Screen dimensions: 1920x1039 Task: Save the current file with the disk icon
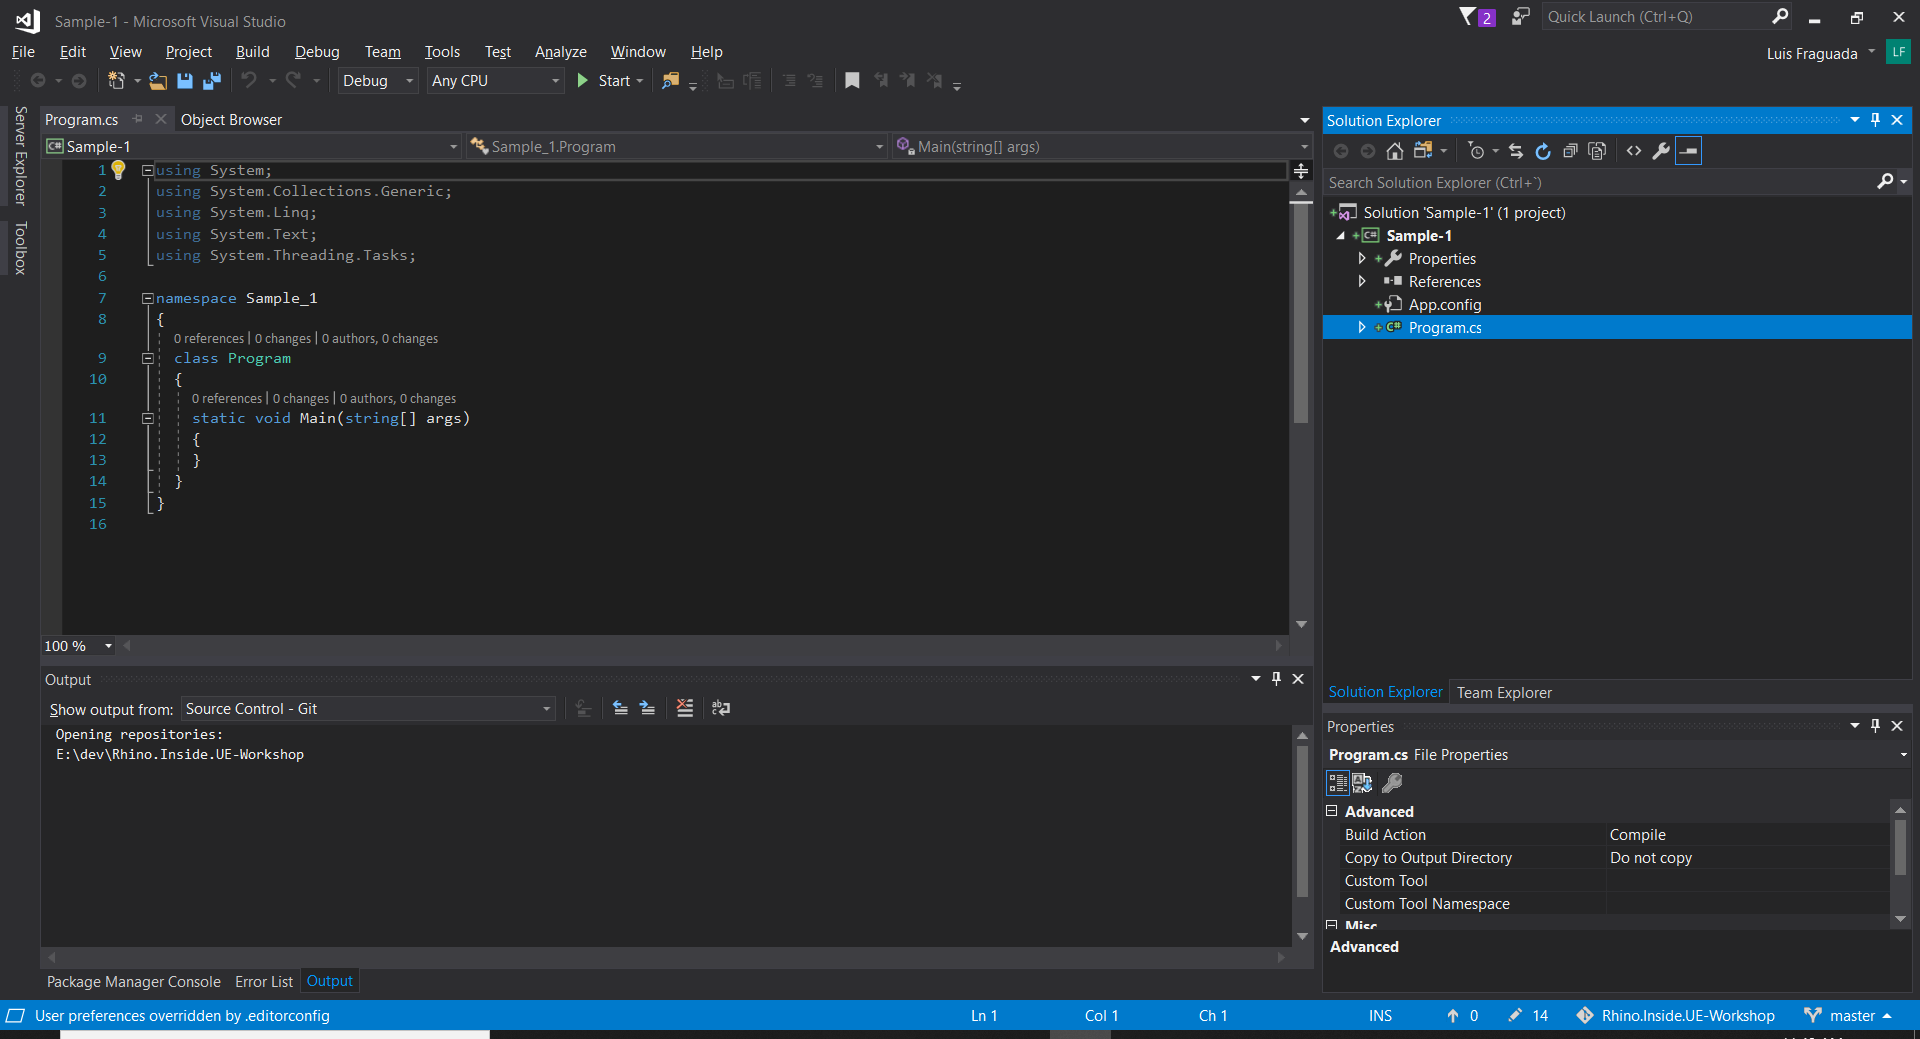coord(185,81)
